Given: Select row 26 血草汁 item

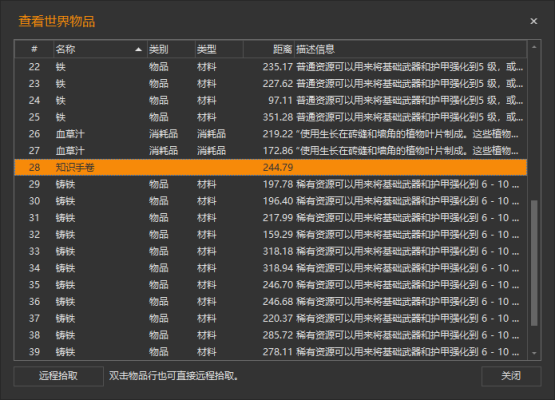Looking at the screenshot, I should tap(271, 134).
